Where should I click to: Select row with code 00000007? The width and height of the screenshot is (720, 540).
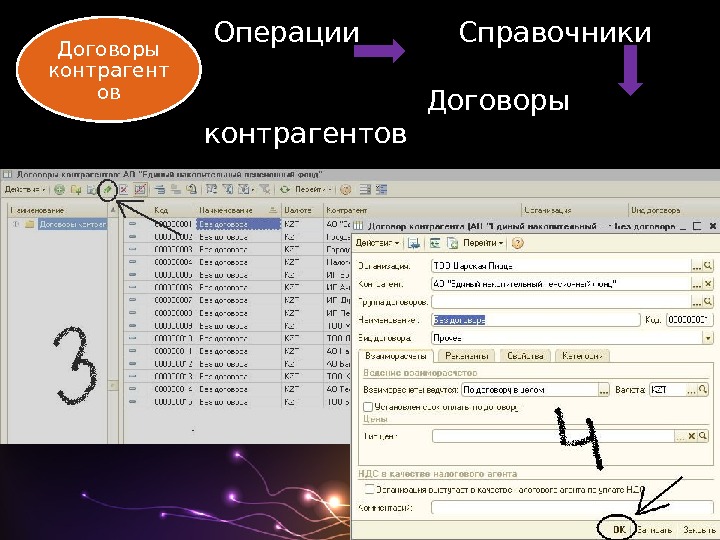click(x=238, y=300)
